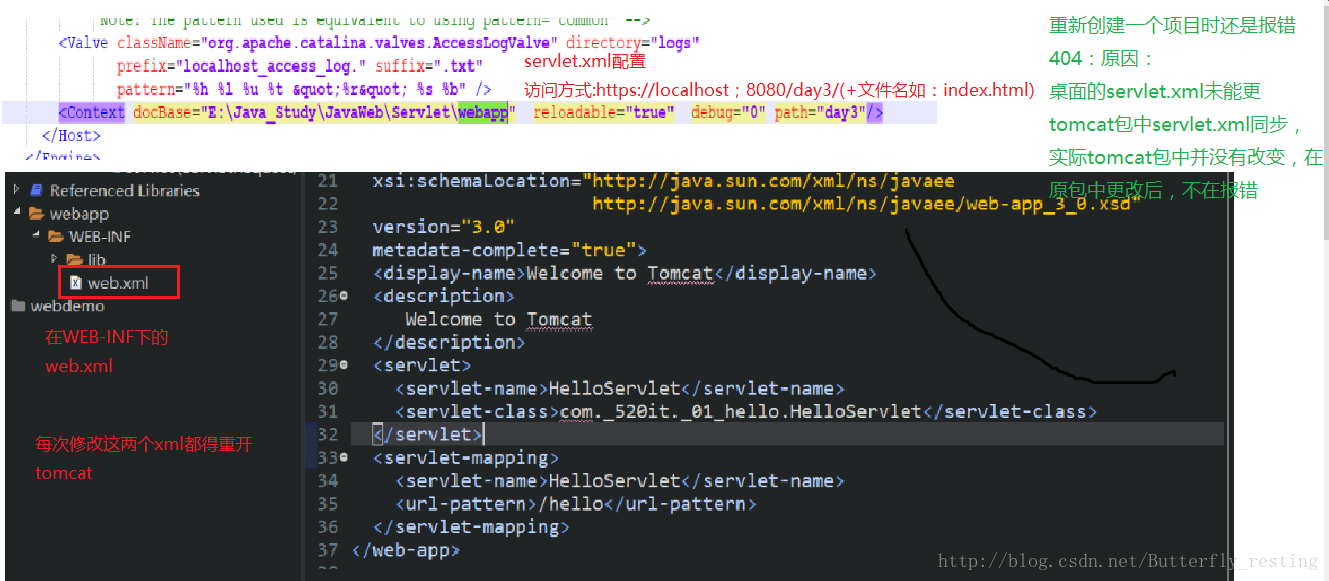The height and width of the screenshot is (581, 1329).
Task: Click the webdemo gray folder icon
Action: (17, 306)
